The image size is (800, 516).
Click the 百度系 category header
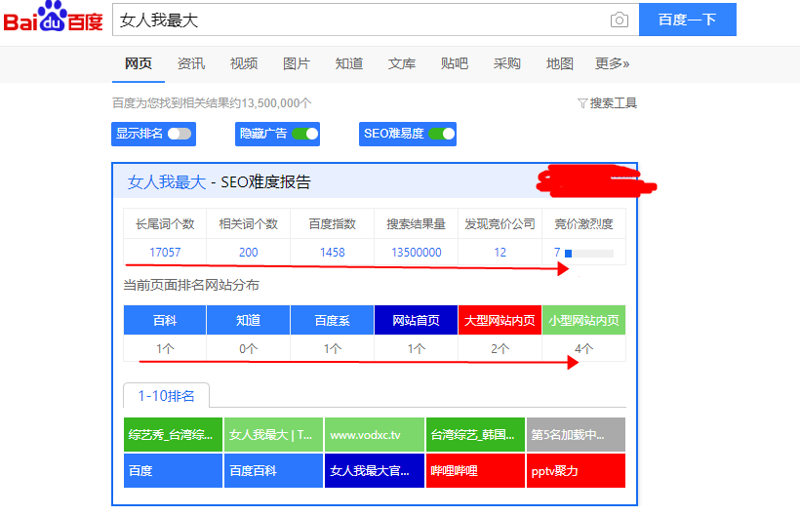click(332, 320)
